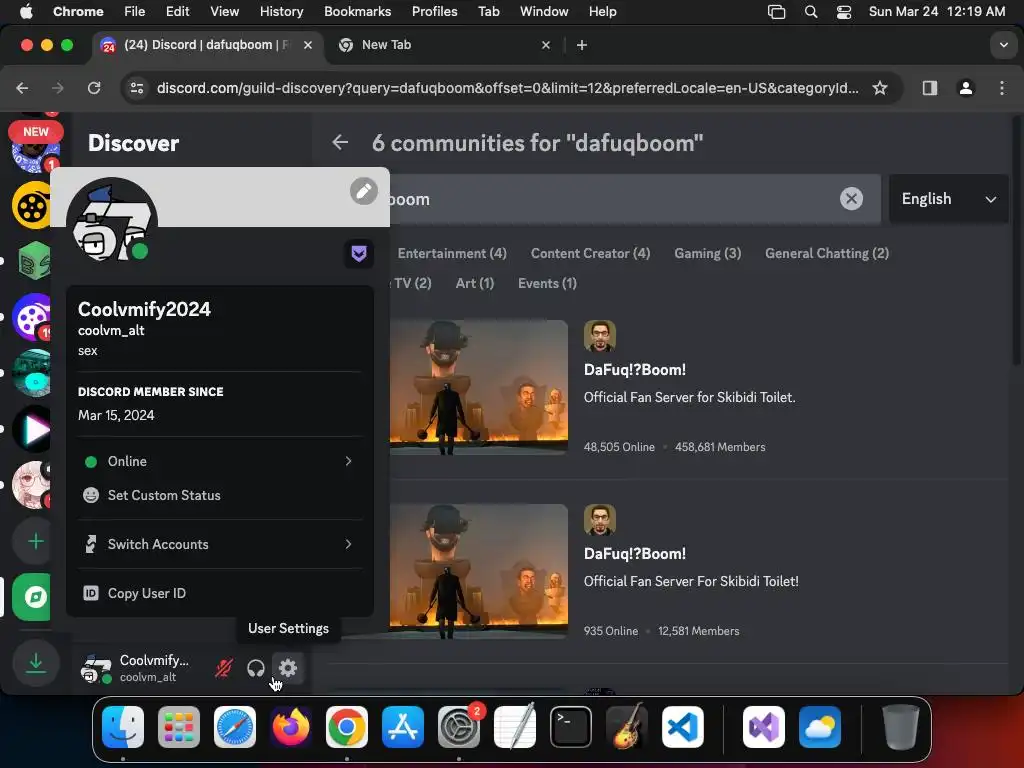Open teal circular server icon

31,373
